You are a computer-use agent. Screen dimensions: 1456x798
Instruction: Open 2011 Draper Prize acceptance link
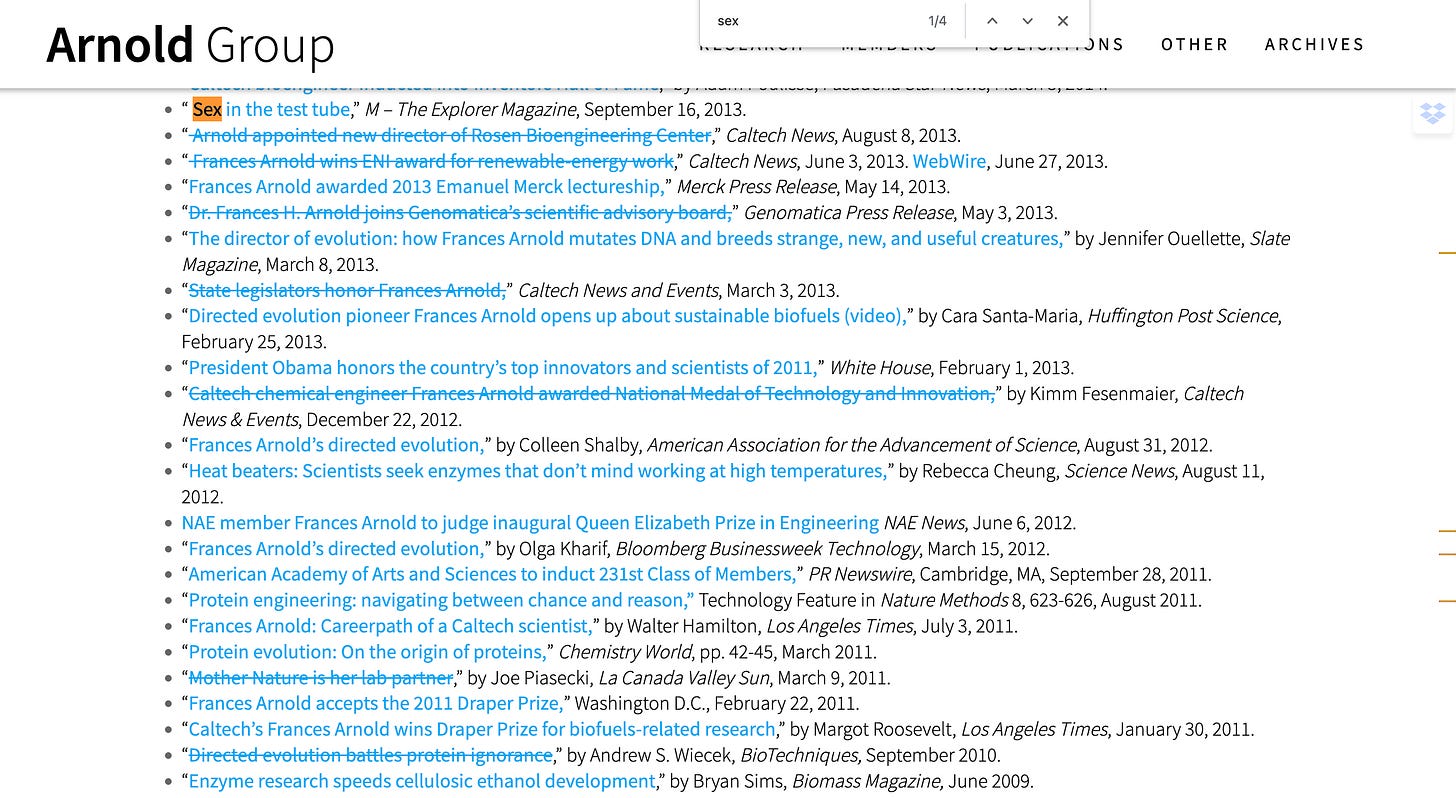click(x=377, y=704)
